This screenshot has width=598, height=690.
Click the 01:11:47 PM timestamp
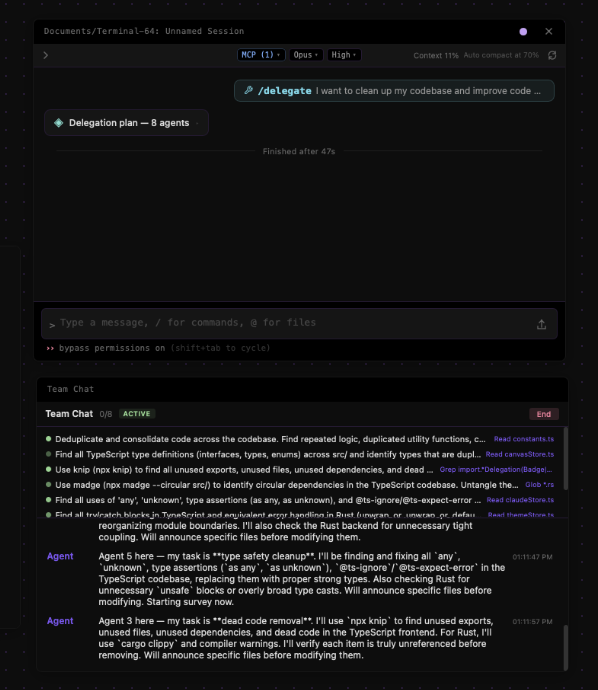coord(532,557)
